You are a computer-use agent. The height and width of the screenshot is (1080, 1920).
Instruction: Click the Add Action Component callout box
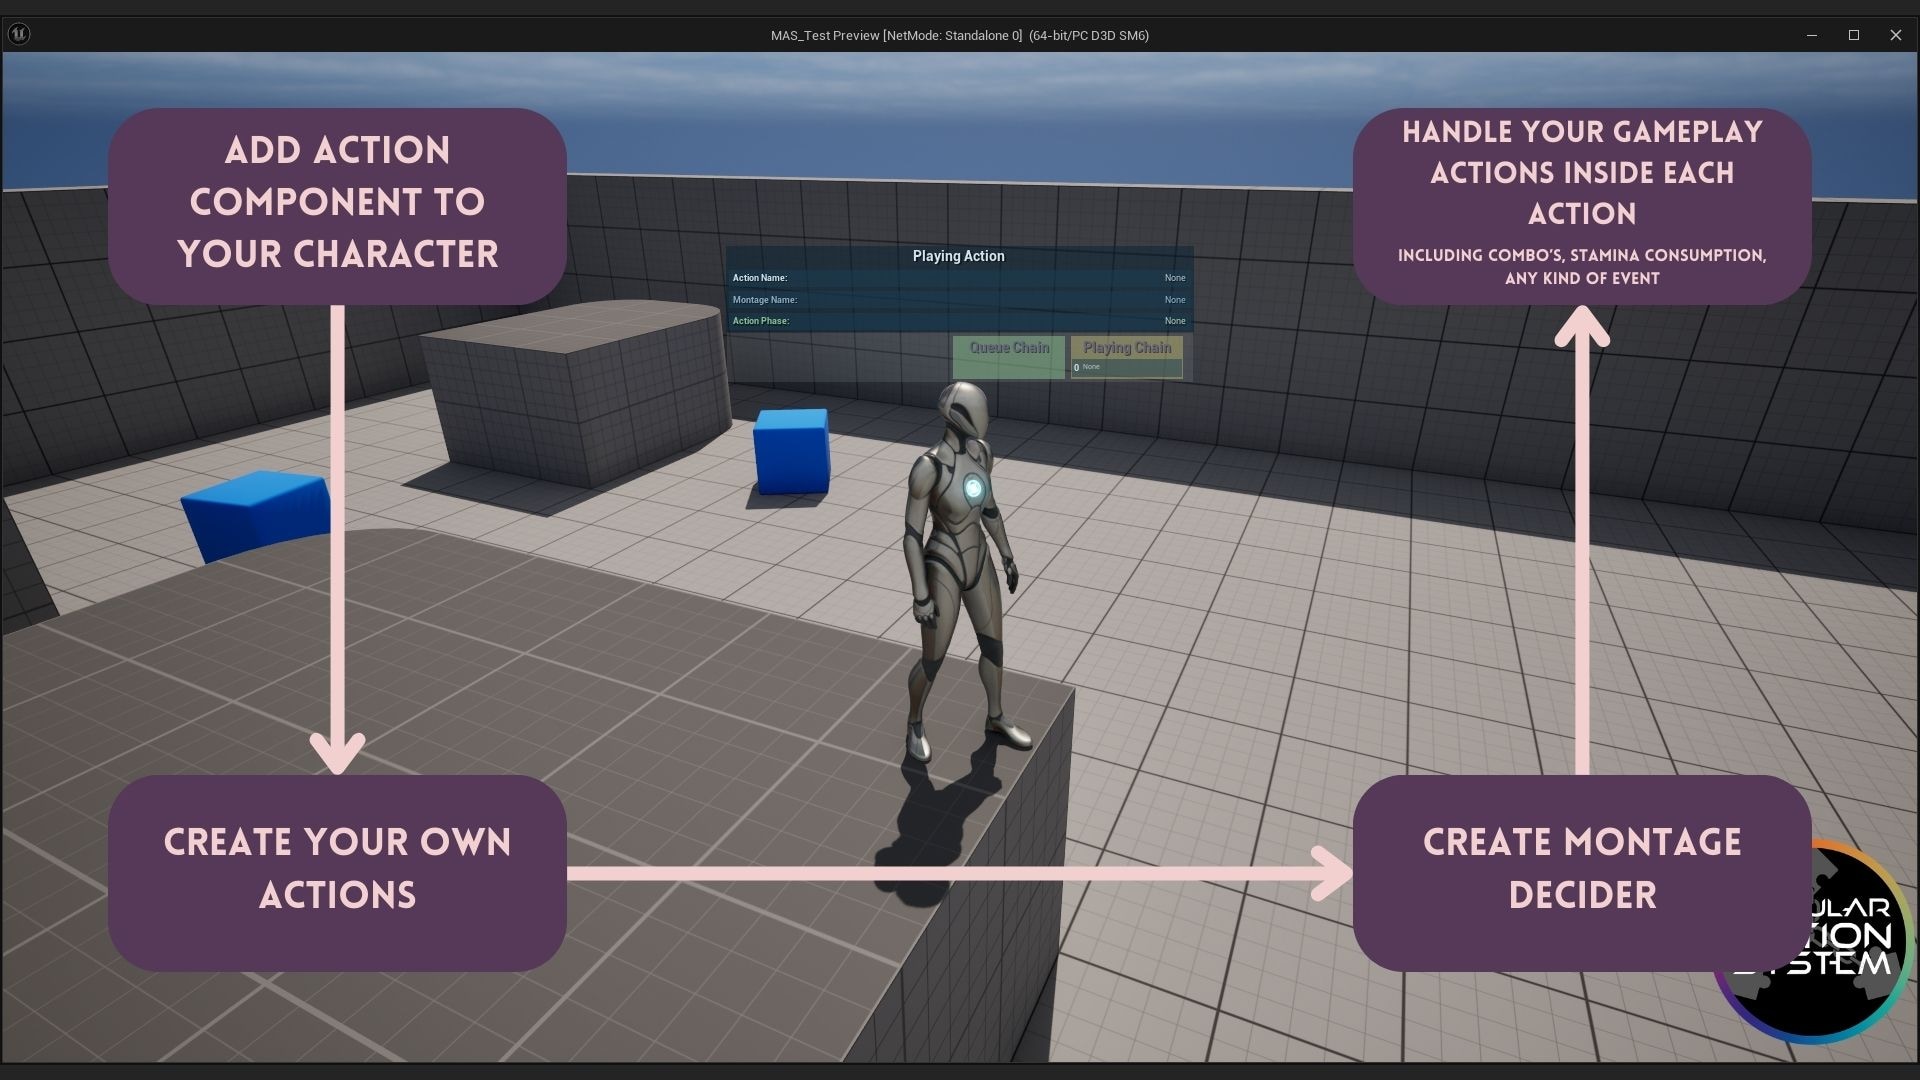pos(338,203)
